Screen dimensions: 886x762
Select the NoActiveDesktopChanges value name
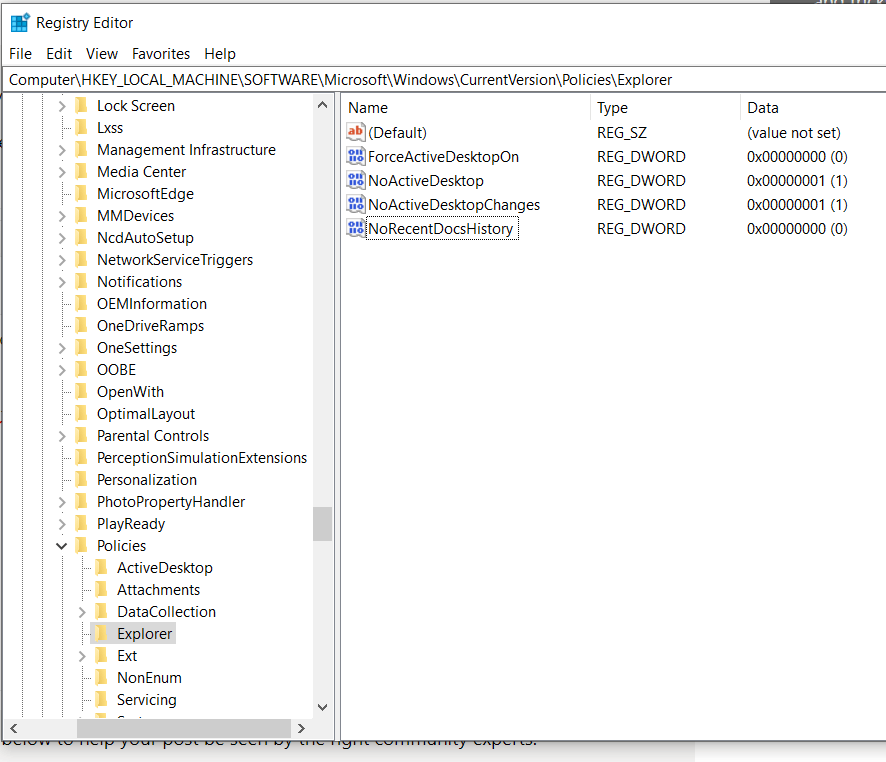[x=454, y=204]
